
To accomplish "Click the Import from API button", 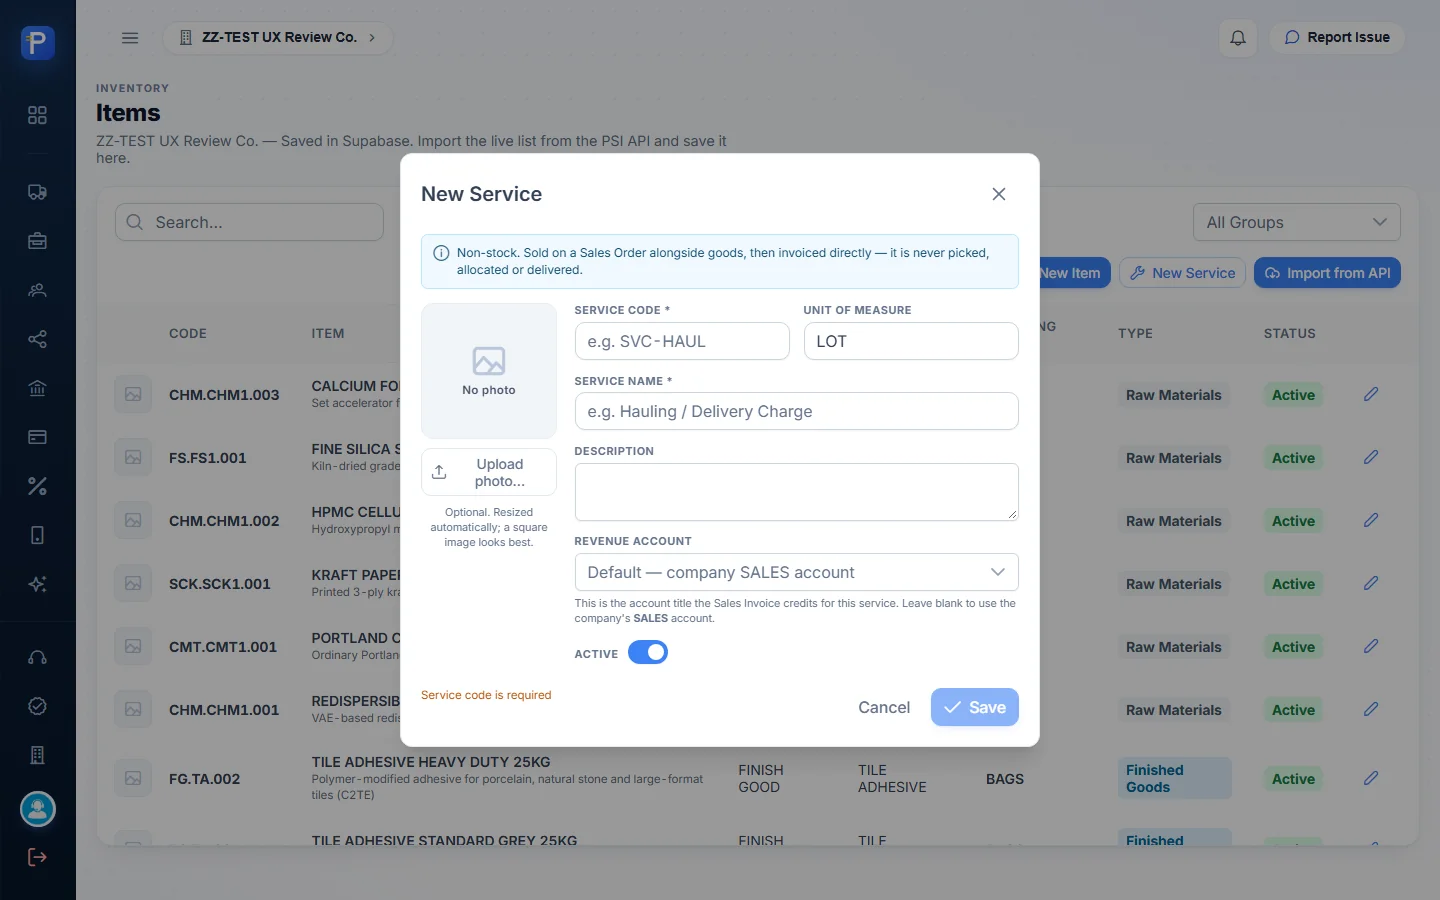I will coord(1327,273).
